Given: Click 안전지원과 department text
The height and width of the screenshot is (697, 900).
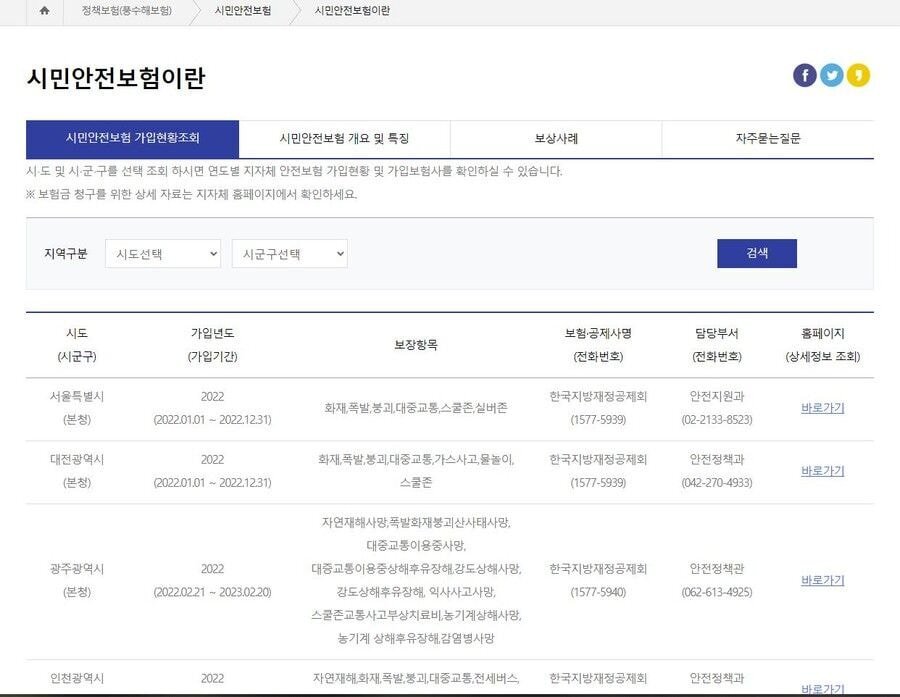Looking at the screenshot, I should (717, 396).
